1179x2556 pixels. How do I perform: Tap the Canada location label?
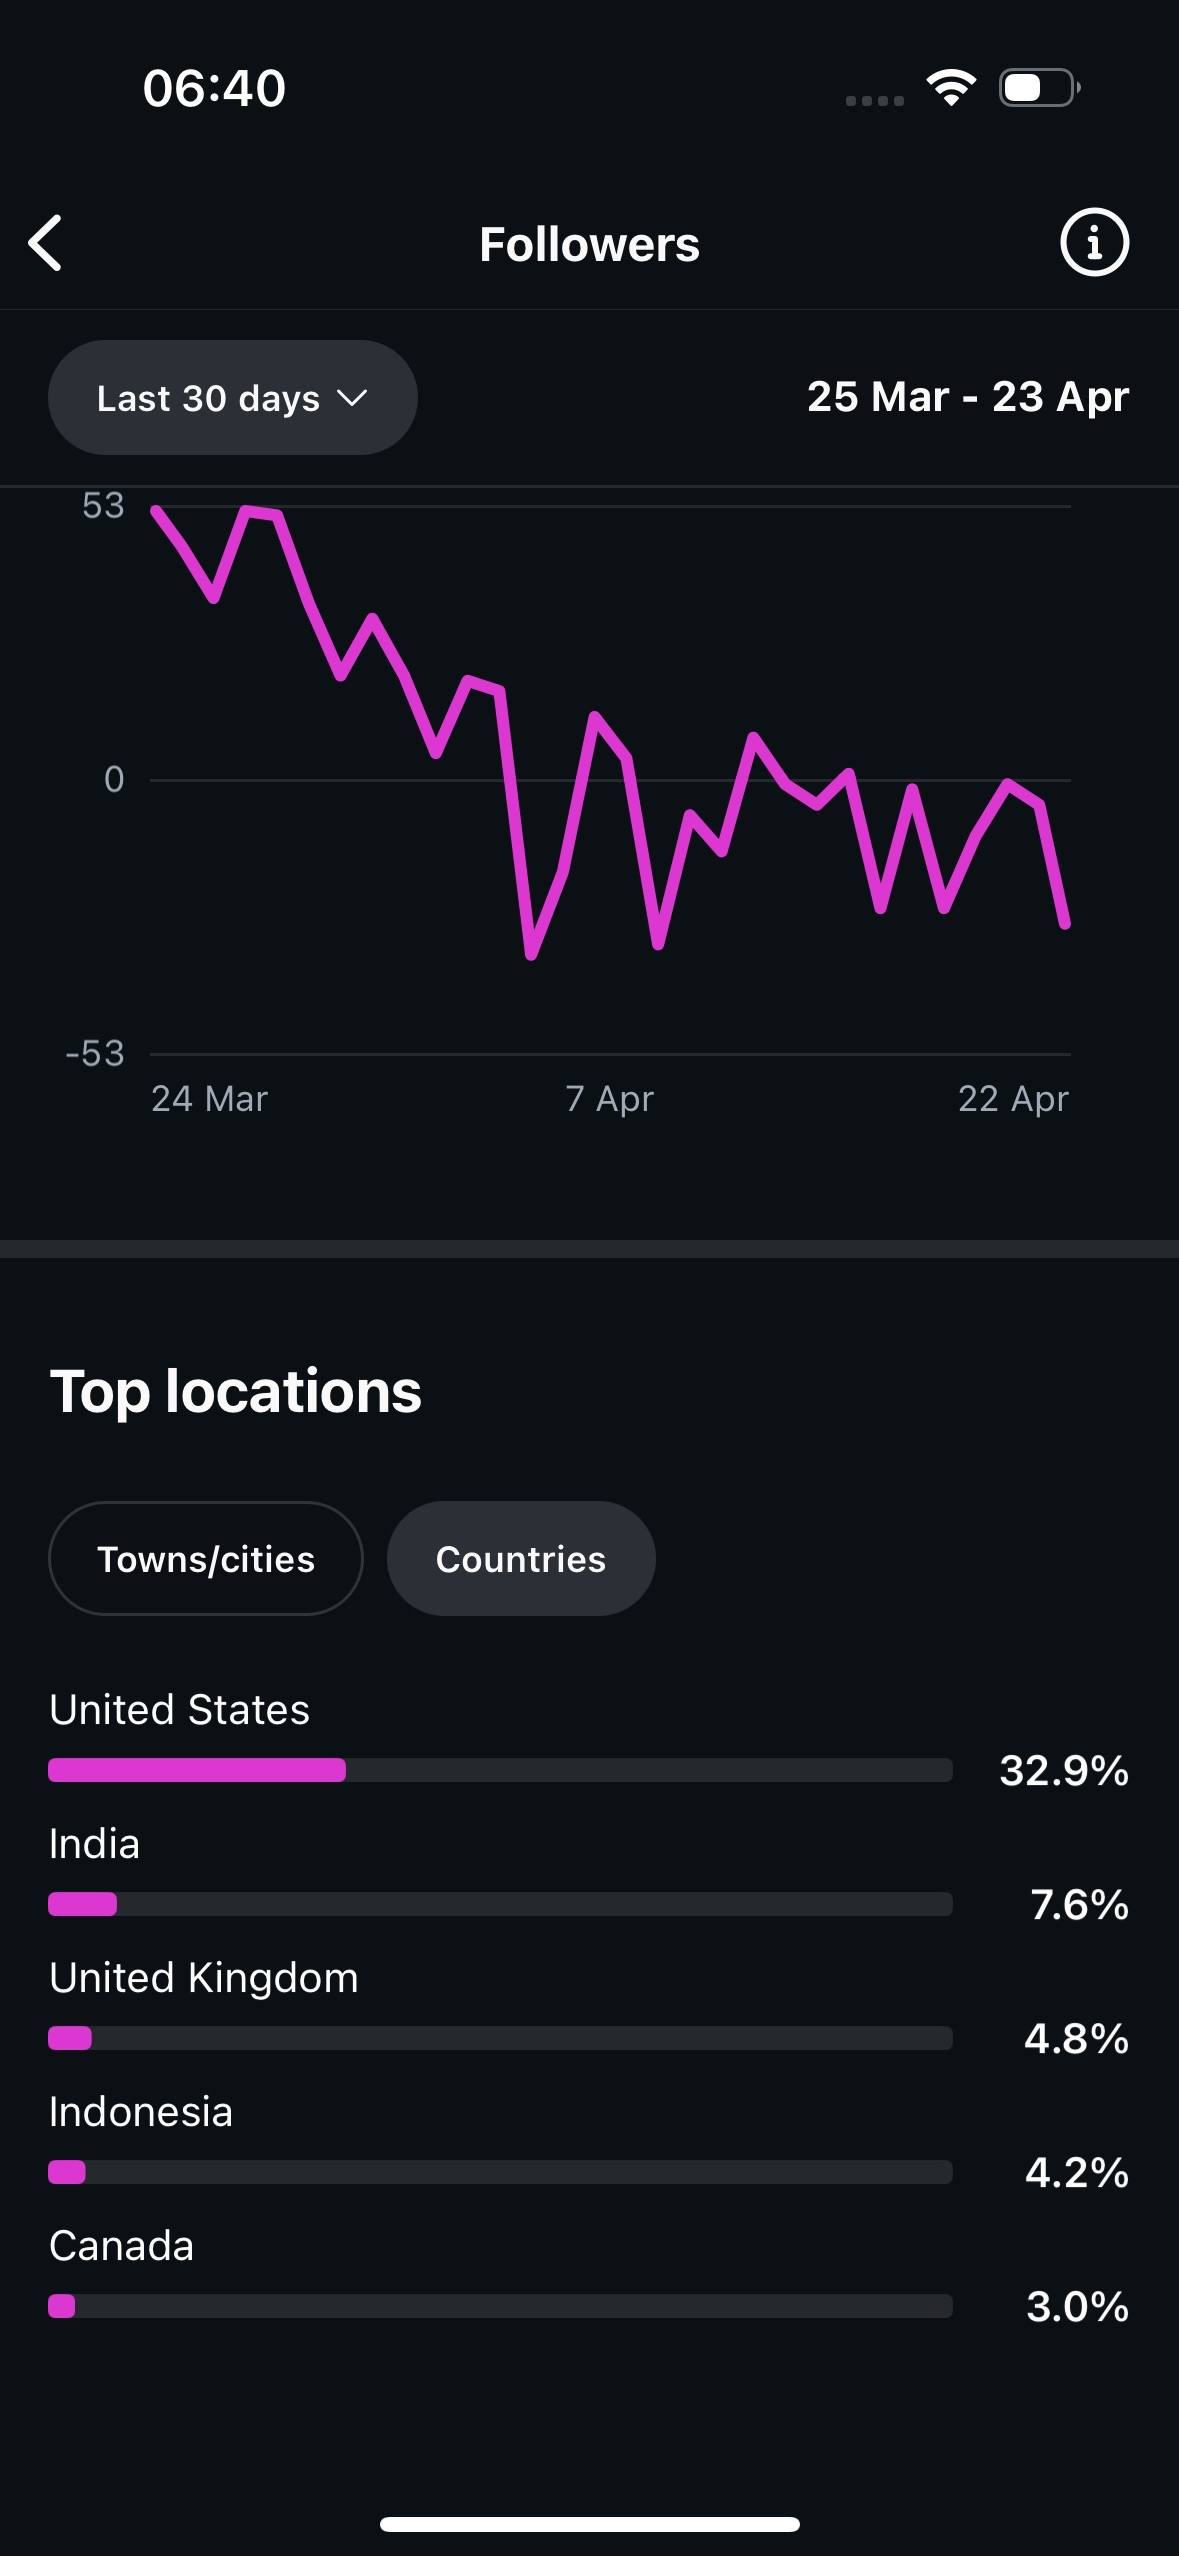click(x=121, y=2246)
